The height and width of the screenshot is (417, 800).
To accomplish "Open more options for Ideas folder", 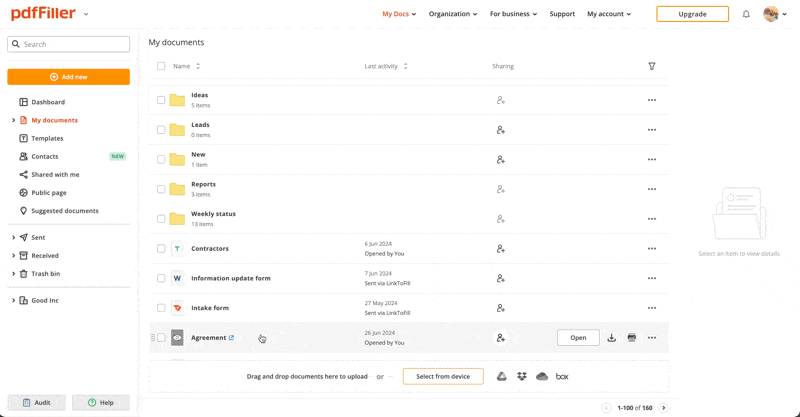I will point(652,100).
